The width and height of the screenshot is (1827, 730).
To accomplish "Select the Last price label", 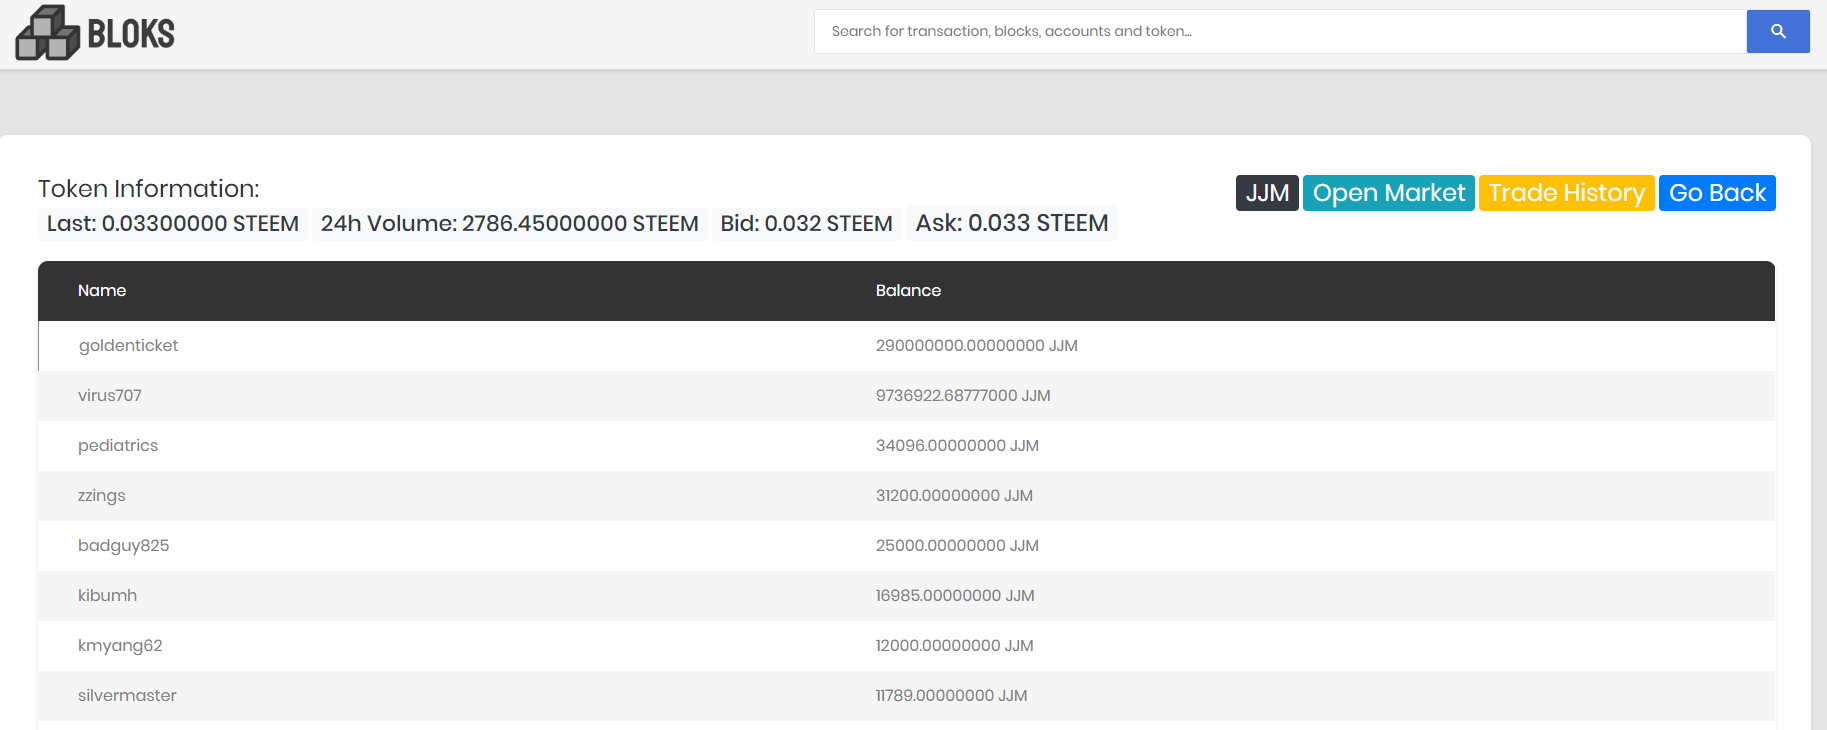I will (x=173, y=223).
